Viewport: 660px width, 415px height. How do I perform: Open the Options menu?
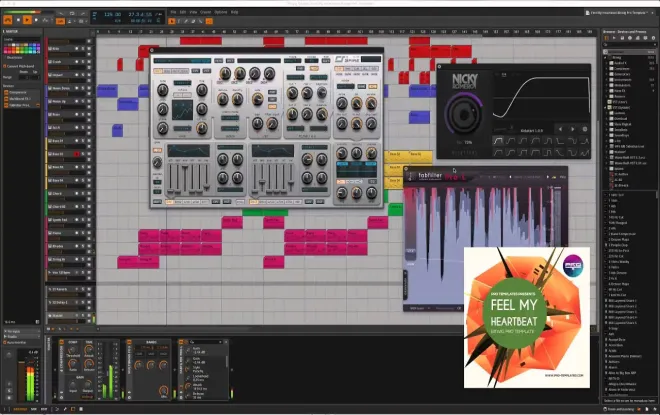pyautogui.click(x=221, y=12)
